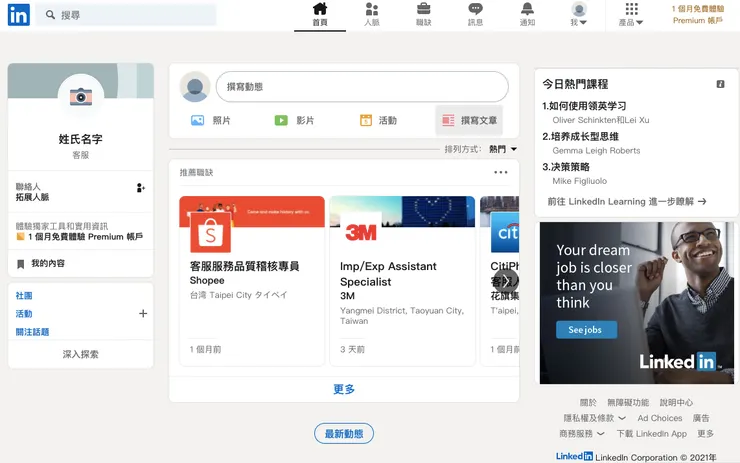The width and height of the screenshot is (740, 463).
Task: Click the 深入探索 discover more button
Action: click(x=81, y=354)
